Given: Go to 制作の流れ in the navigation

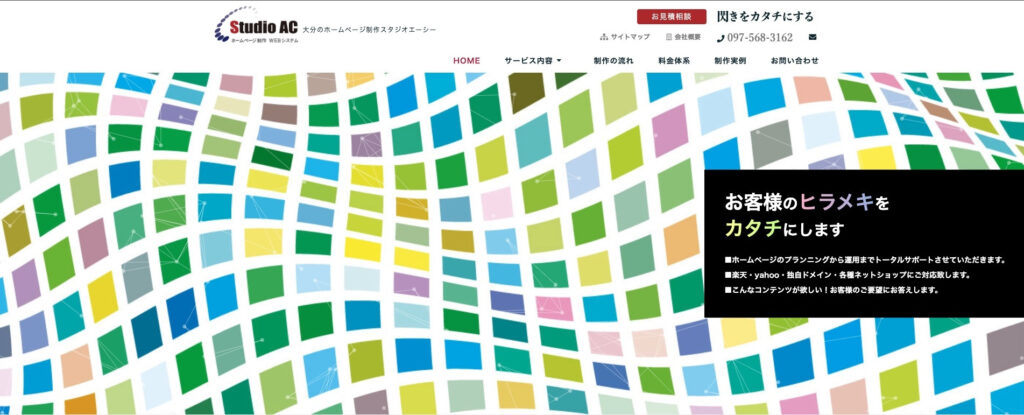Looking at the screenshot, I should (x=613, y=61).
